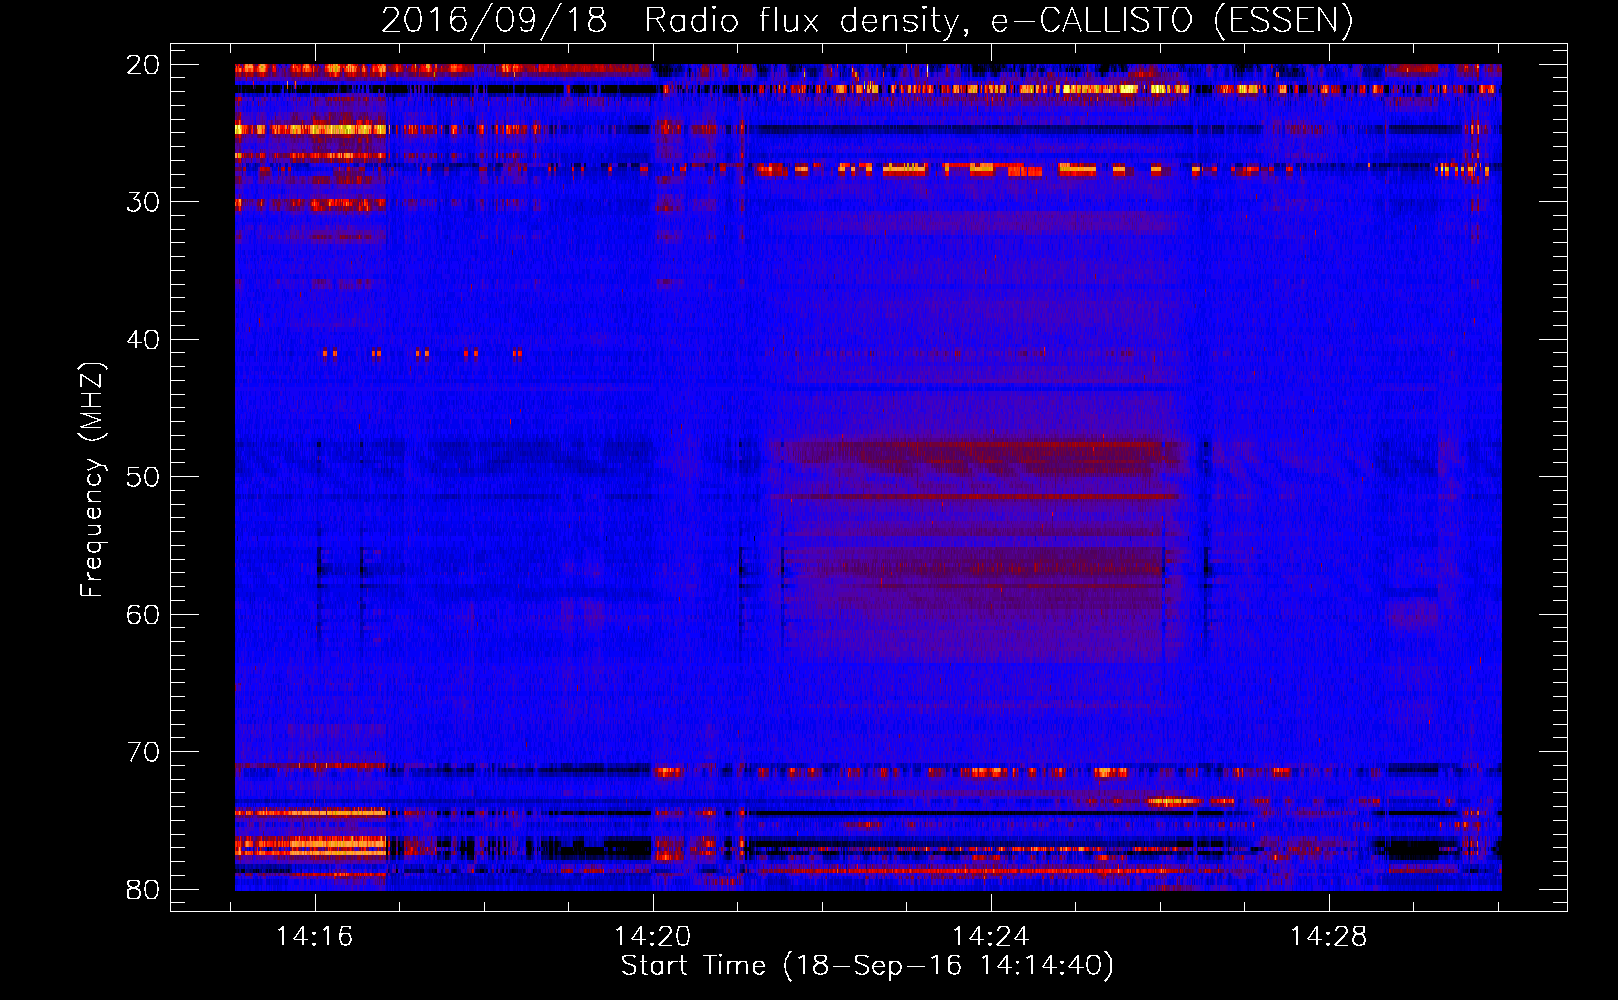This screenshot has width=1618, height=1000.
Task: Click the 14:16 time tick label
Action: (x=315, y=936)
